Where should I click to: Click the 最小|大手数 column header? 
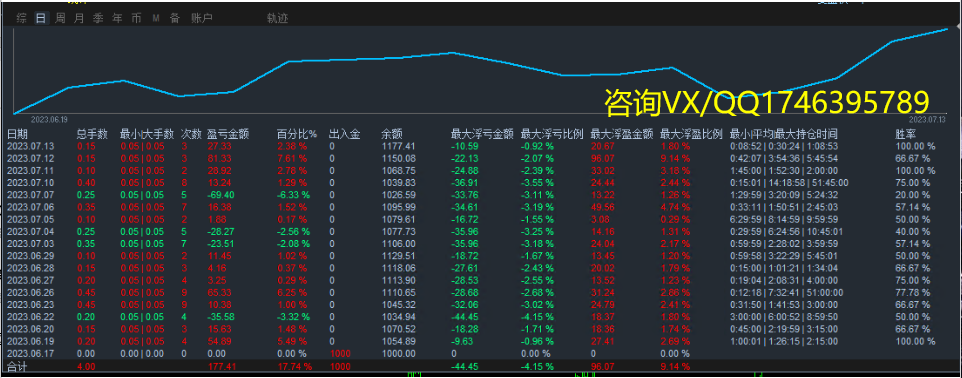(147, 134)
